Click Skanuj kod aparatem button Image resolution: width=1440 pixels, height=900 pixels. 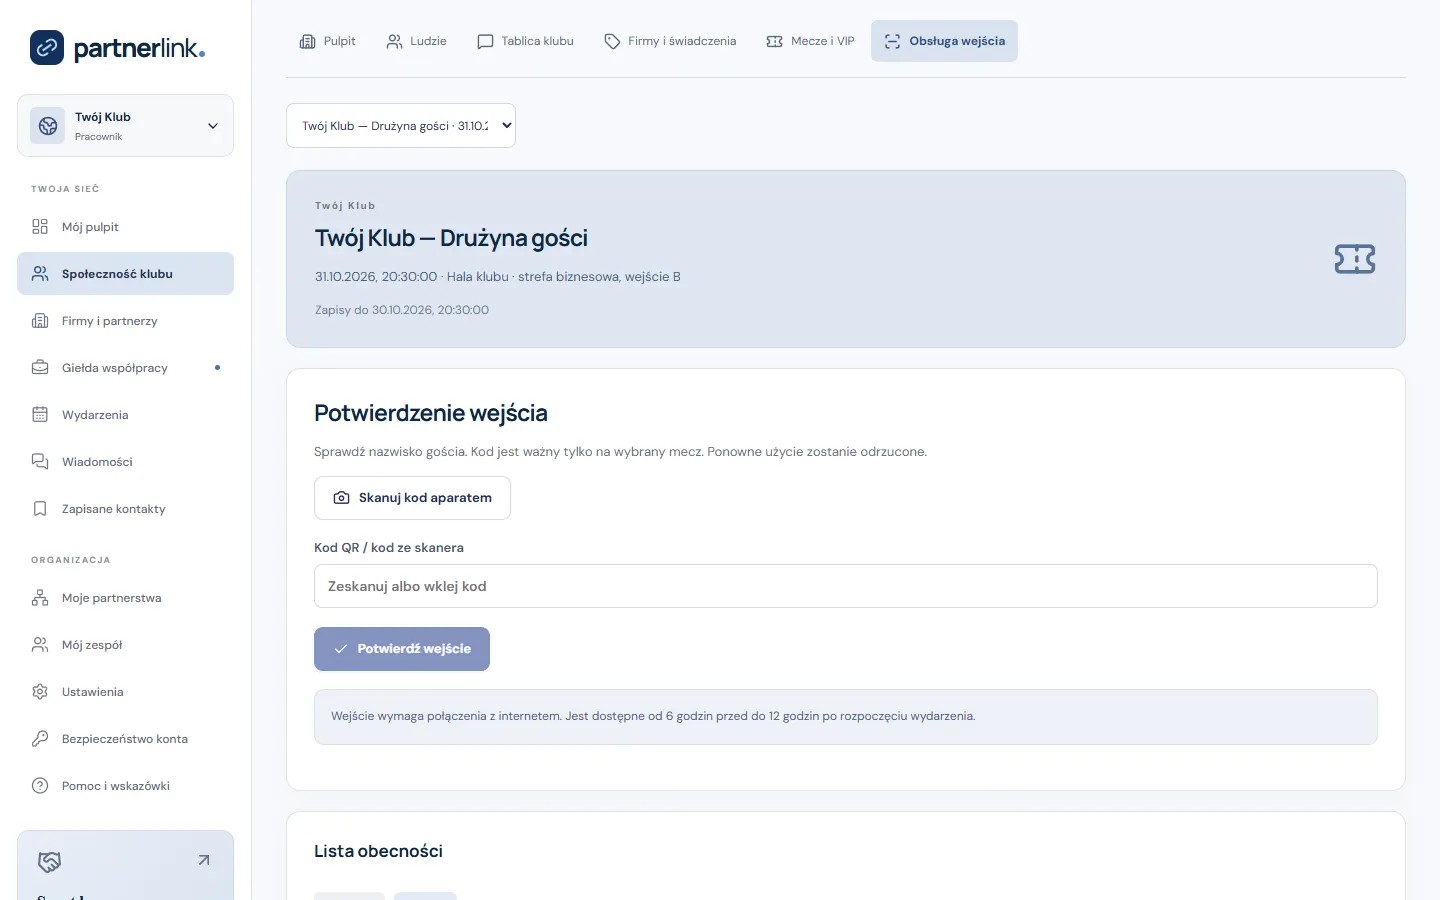[x=412, y=498]
